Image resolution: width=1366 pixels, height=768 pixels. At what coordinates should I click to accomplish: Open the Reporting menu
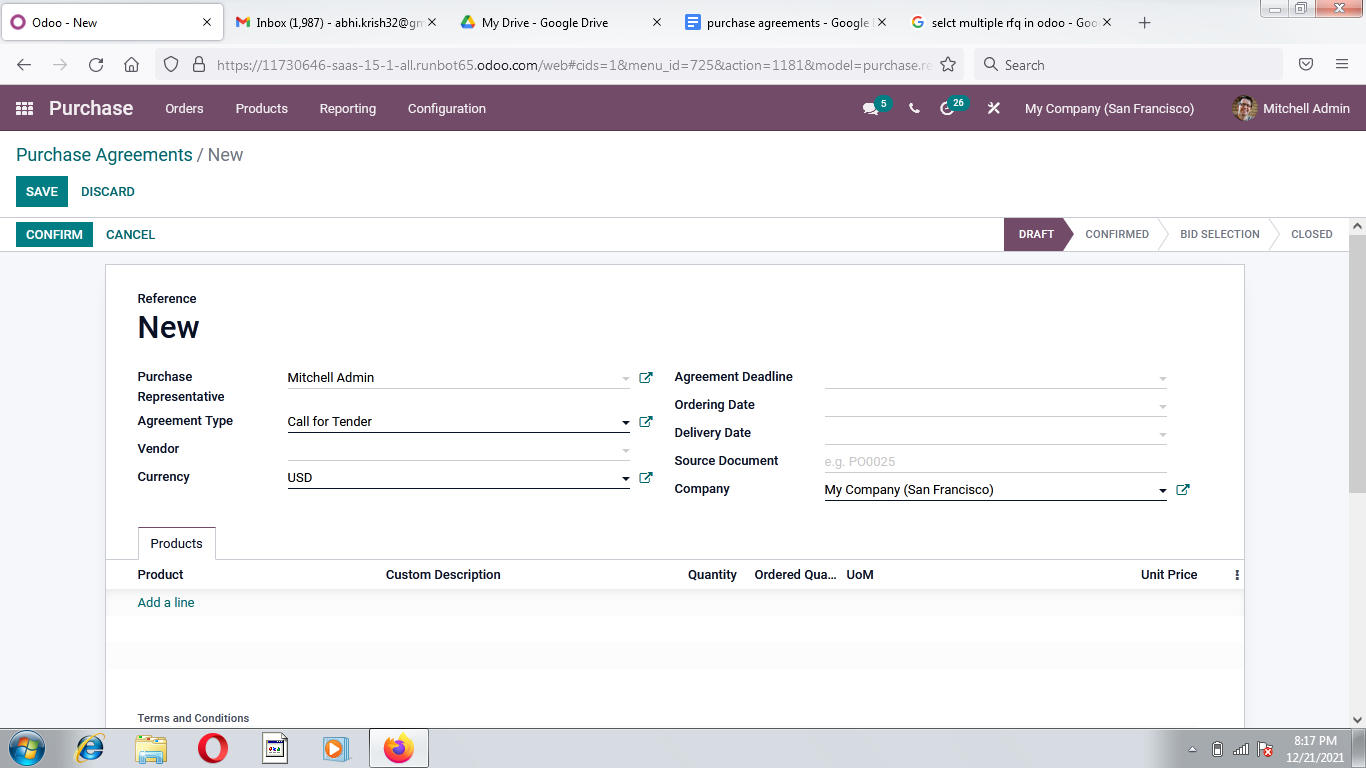coord(348,108)
